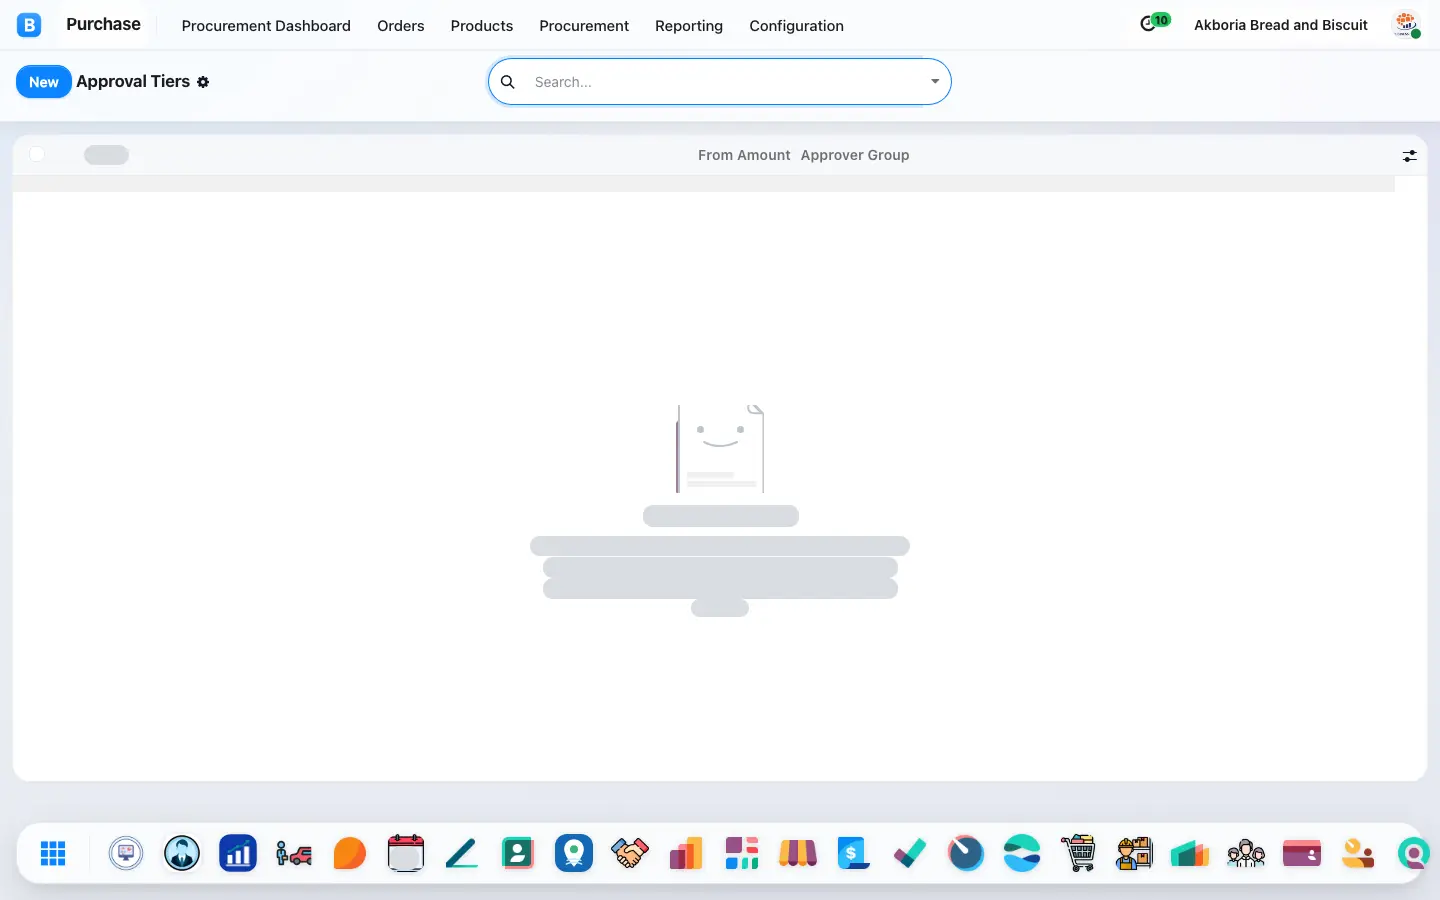The image size is (1440, 900).
Task: Click the blue B home logo
Action: [x=29, y=25]
